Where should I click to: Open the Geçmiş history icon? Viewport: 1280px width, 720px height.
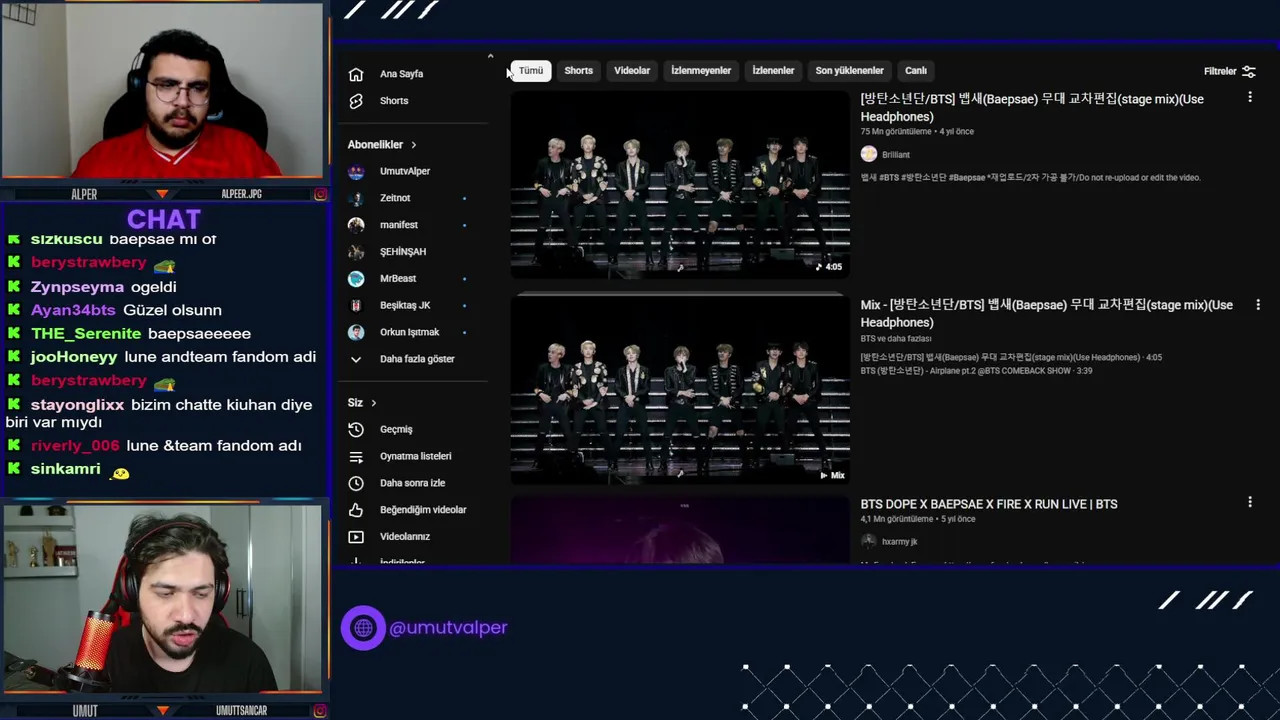pos(356,429)
